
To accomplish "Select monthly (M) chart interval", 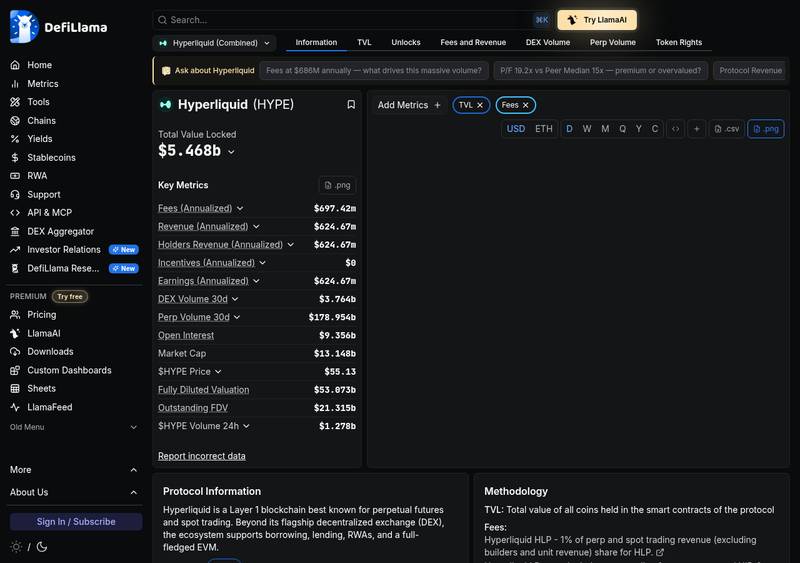I will tap(605, 129).
